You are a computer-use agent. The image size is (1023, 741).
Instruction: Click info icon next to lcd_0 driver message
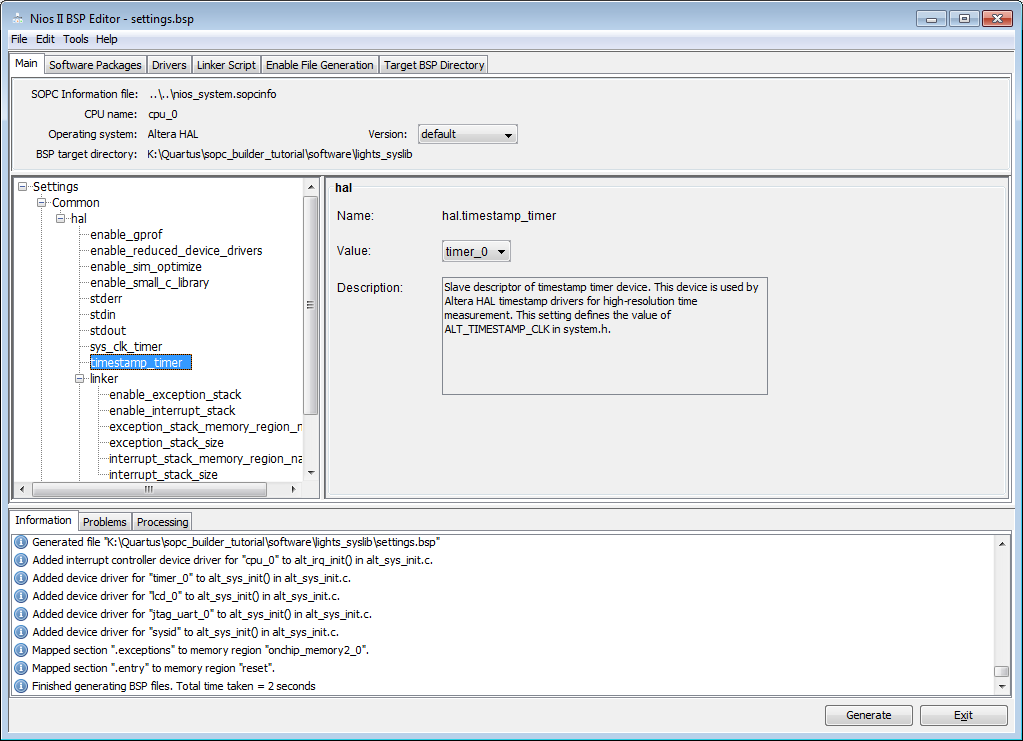coord(21,596)
